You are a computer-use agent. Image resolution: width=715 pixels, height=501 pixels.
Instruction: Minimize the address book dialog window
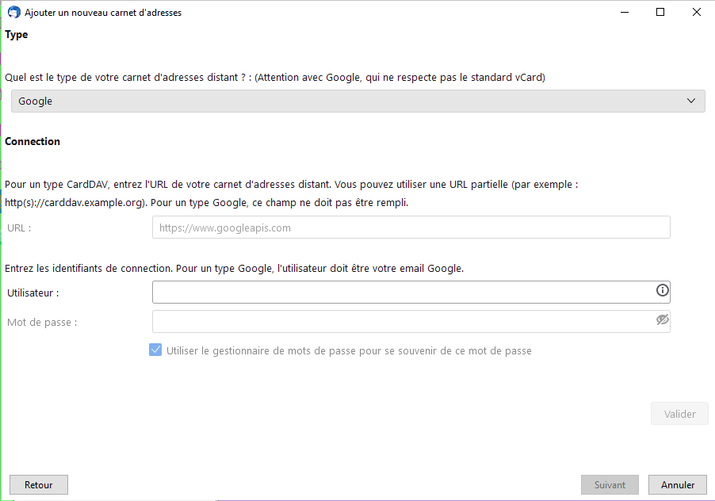625,12
